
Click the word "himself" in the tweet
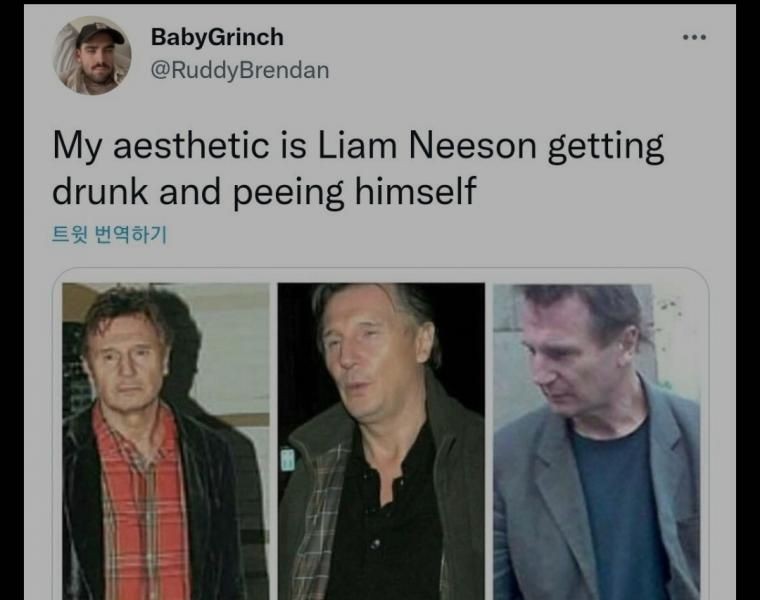pos(415,191)
